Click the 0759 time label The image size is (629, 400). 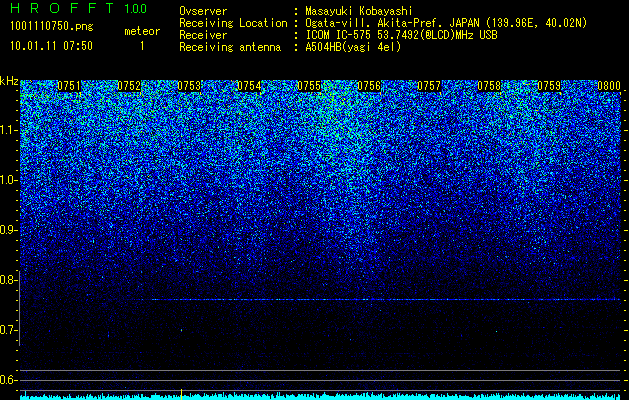(549, 86)
